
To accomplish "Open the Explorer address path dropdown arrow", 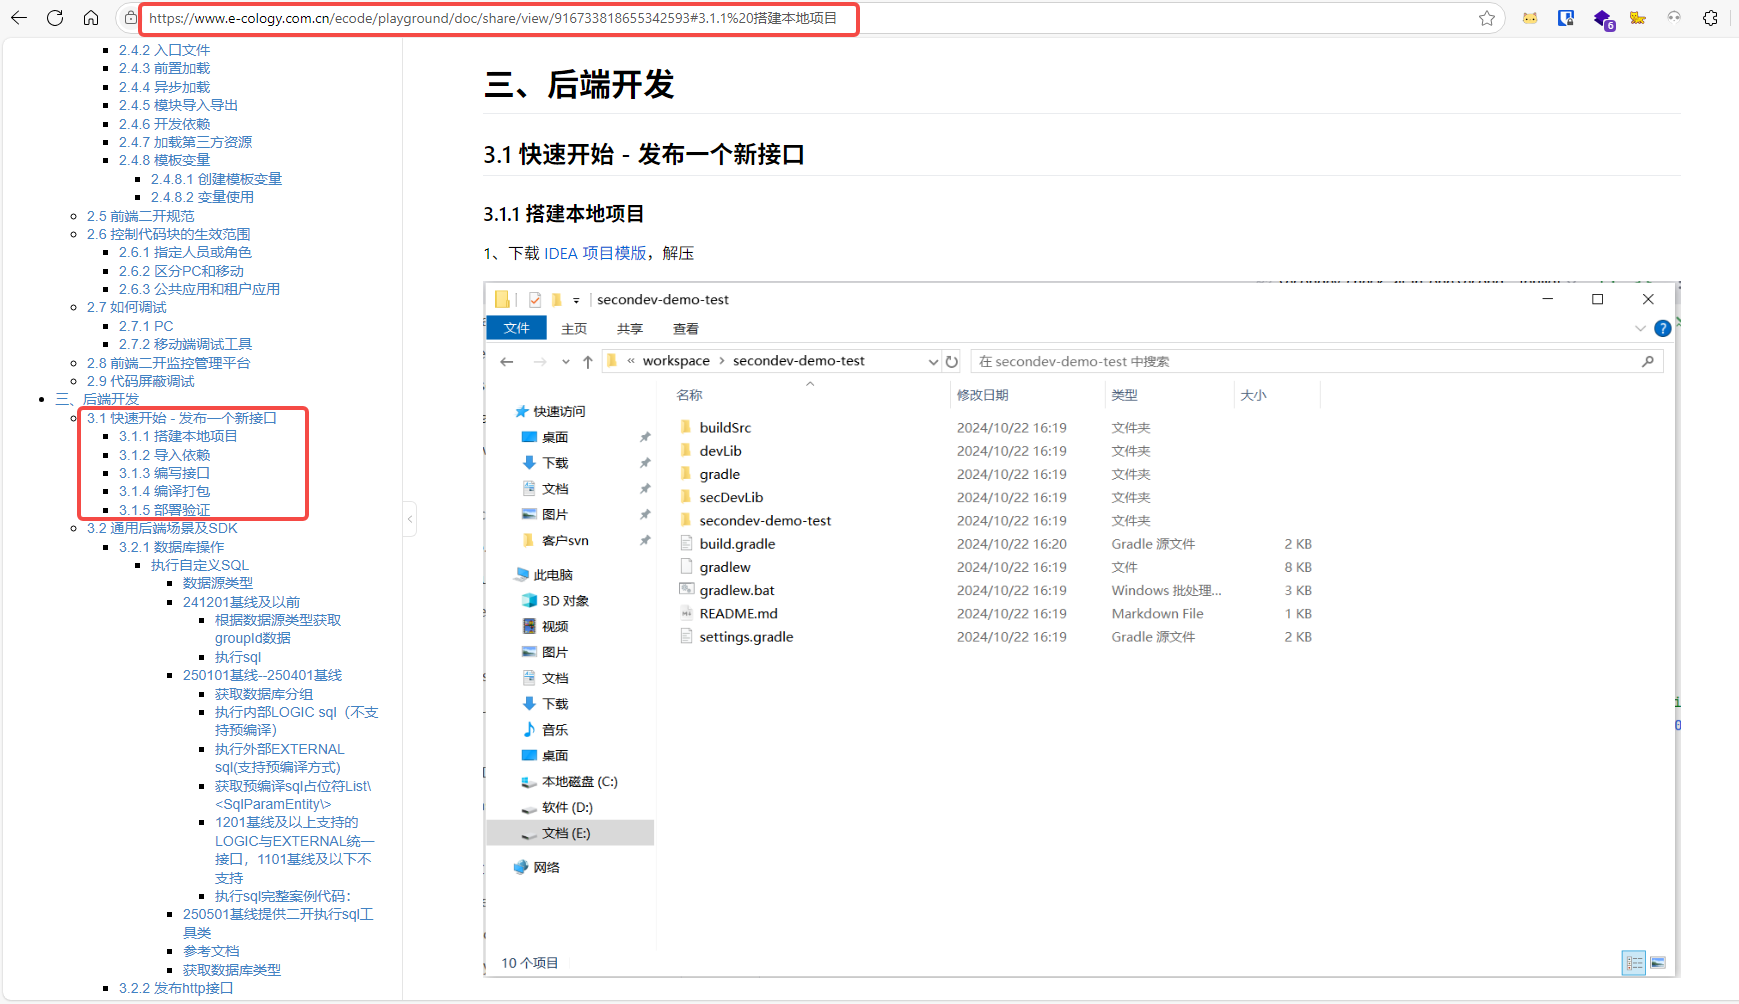I will pyautogui.click(x=933, y=362).
